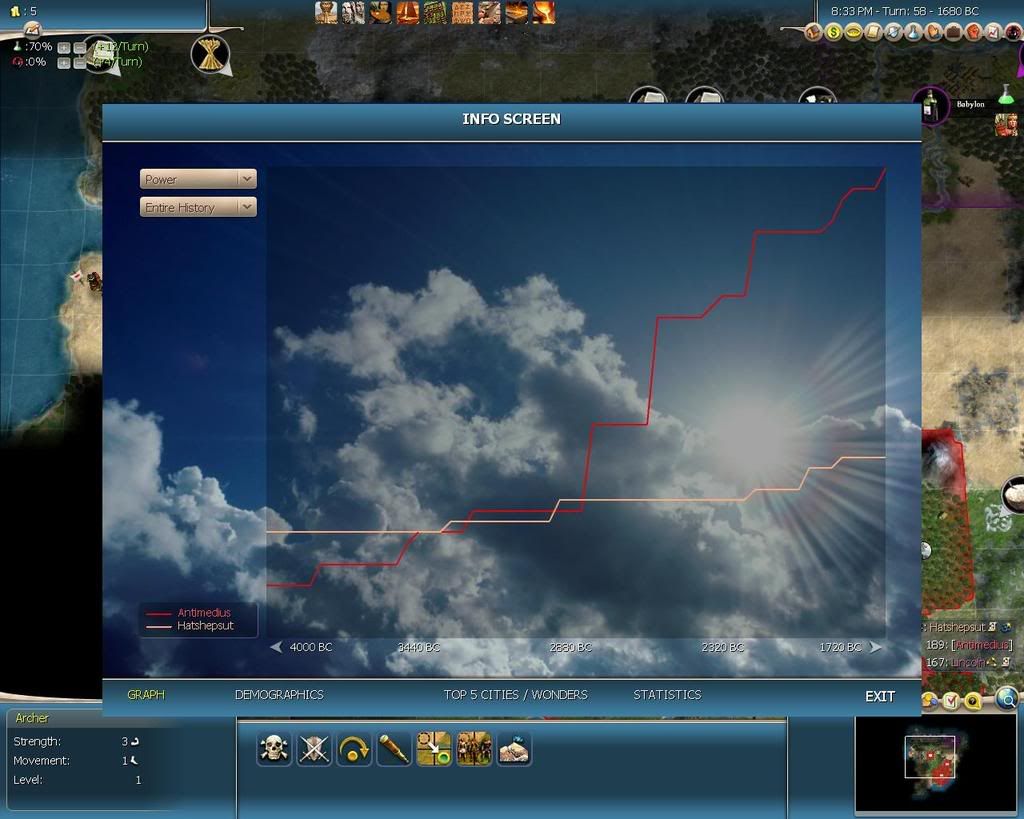Open the DEMOGRAPHICS tab
The height and width of the screenshot is (819, 1024).
click(x=279, y=695)
